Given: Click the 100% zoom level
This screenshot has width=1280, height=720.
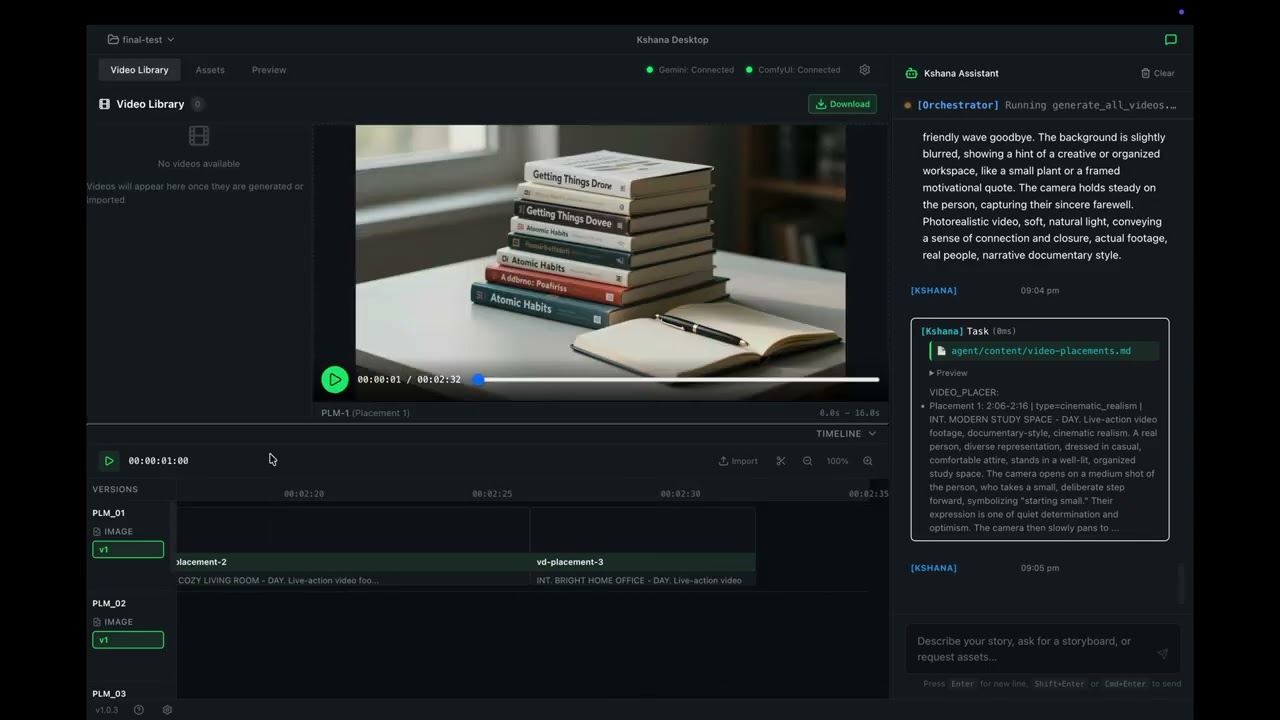Looking at the screenshot, I should click(837, 461).
